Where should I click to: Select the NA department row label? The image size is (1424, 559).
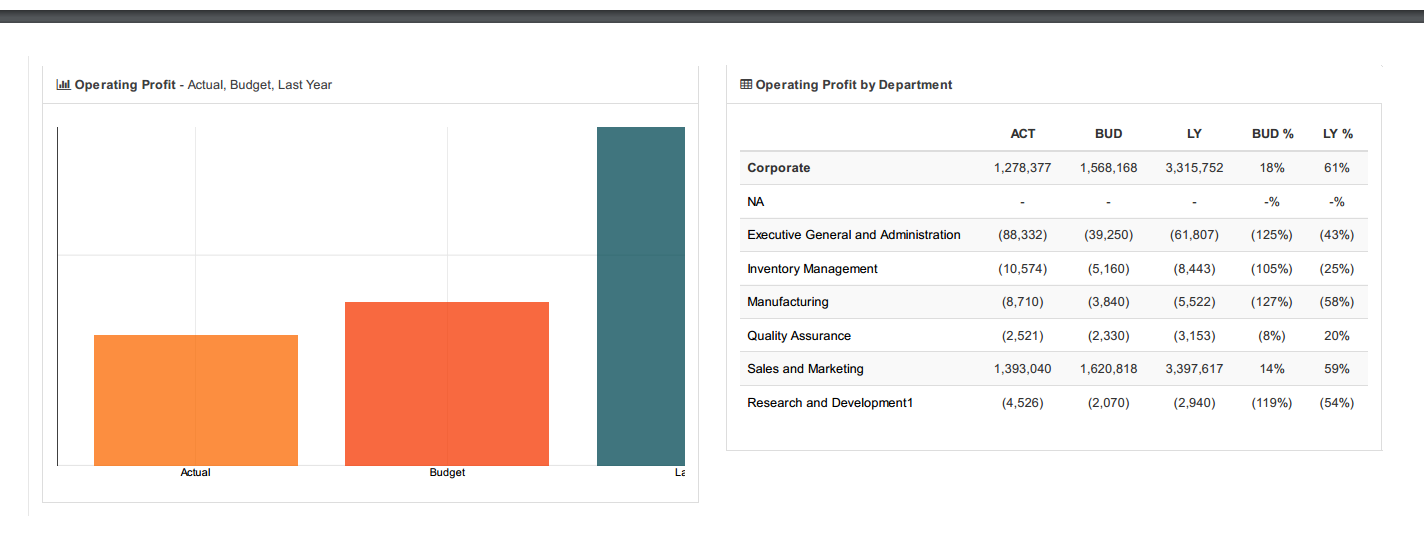pyautogui.click(x=756, y=202)
